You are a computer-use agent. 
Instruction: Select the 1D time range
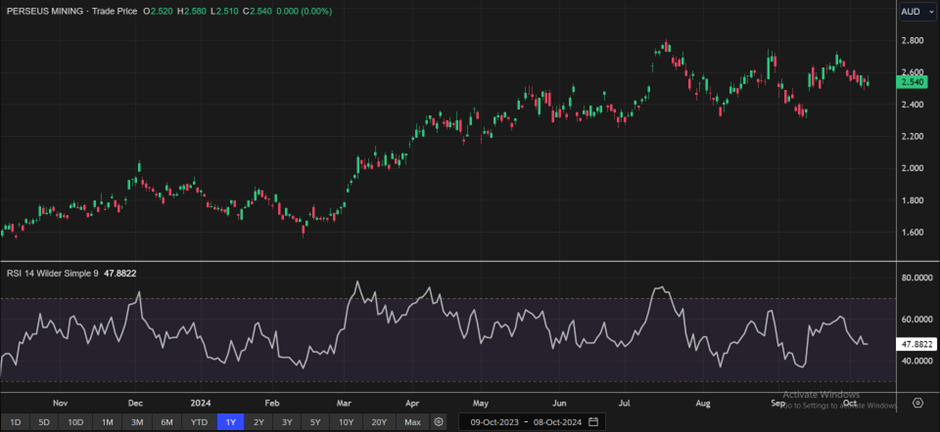15,422
